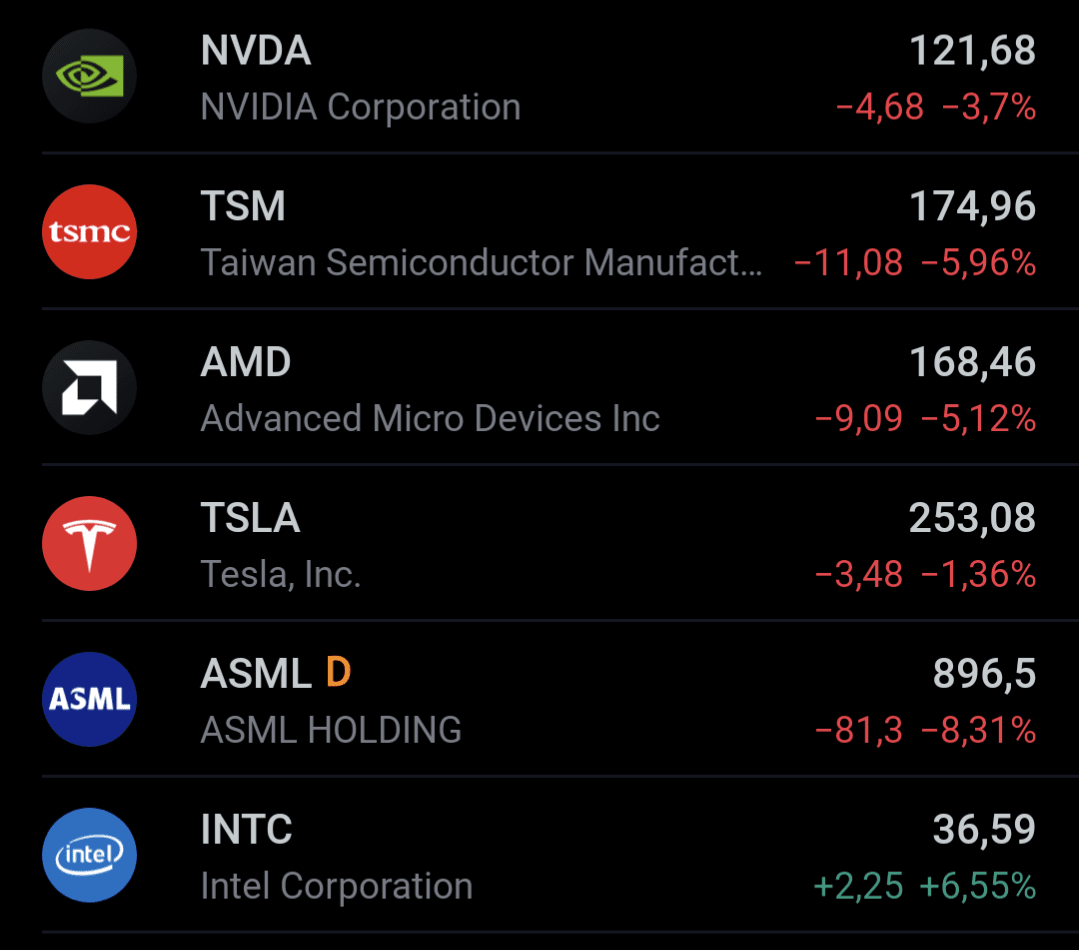1079x950 pixels.
Task: Click the red tsmc logo icon
Action: (x=89, y=232)
